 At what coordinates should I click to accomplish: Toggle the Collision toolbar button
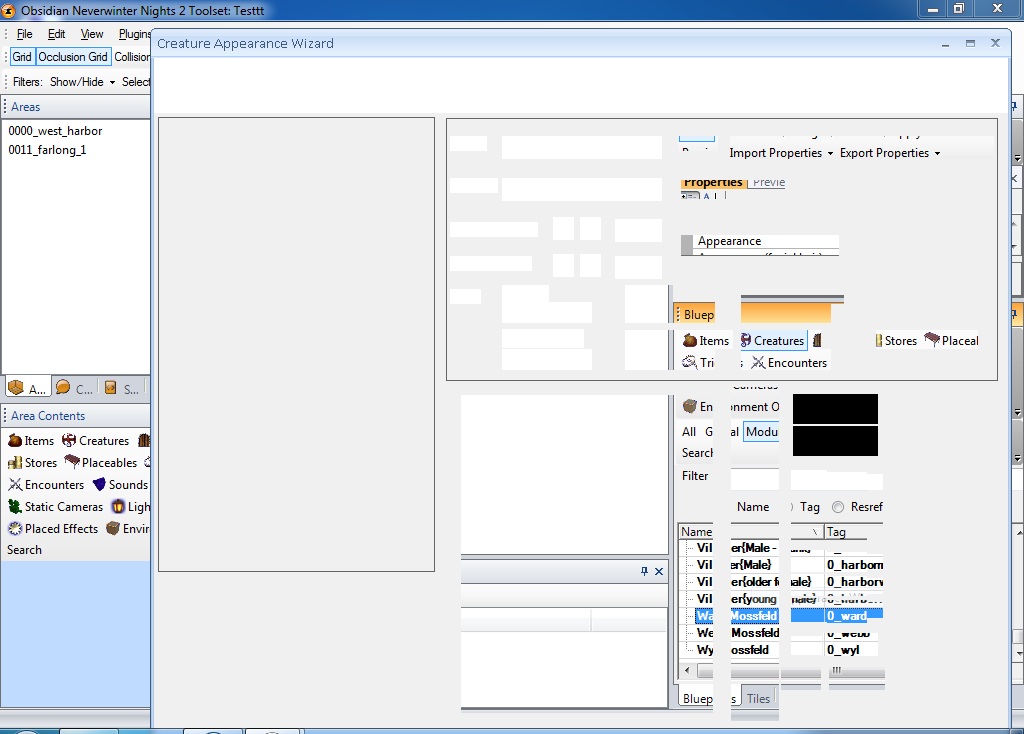click(132, 57)
